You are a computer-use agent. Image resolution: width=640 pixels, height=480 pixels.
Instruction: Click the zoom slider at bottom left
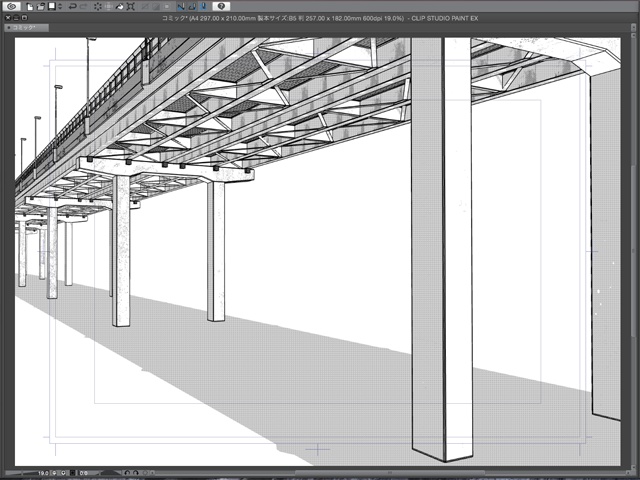coord(20,473)
